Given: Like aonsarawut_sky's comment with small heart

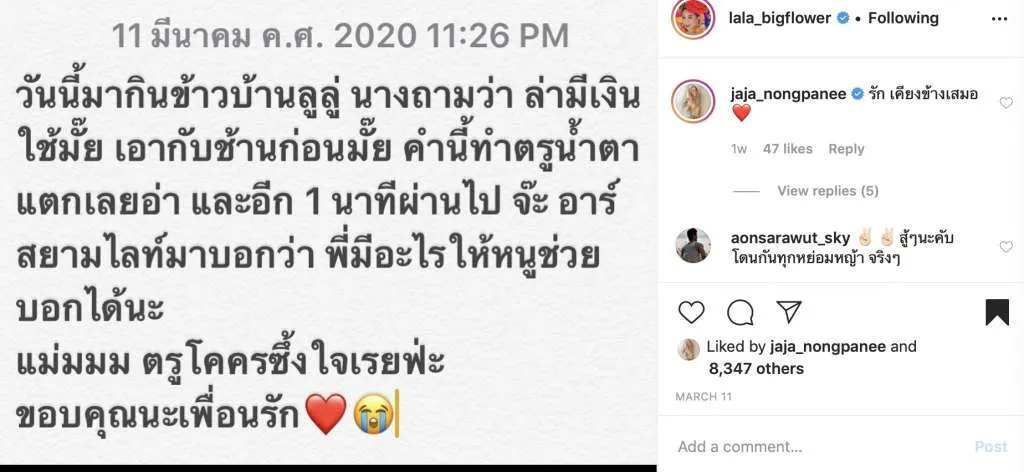Looking at the screenshot, I should (1006, 247).
